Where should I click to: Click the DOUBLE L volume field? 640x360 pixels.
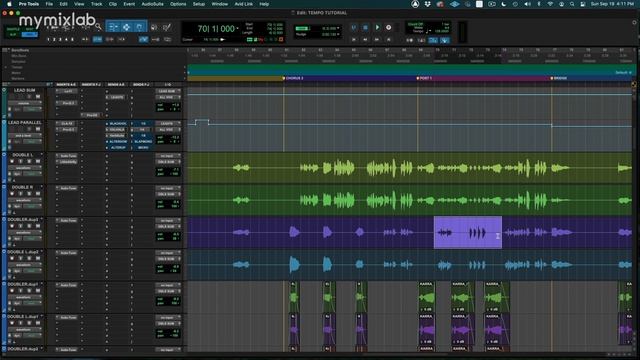168,169
